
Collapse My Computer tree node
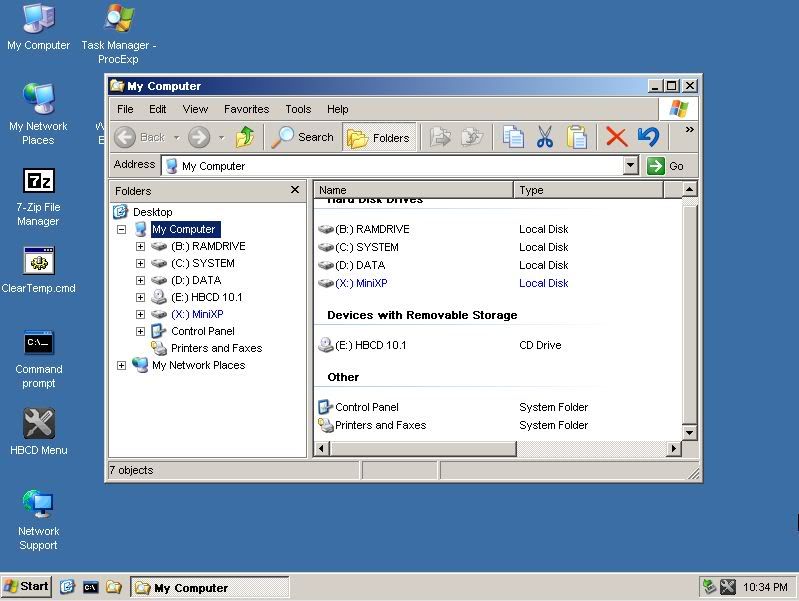pos(121,229)
